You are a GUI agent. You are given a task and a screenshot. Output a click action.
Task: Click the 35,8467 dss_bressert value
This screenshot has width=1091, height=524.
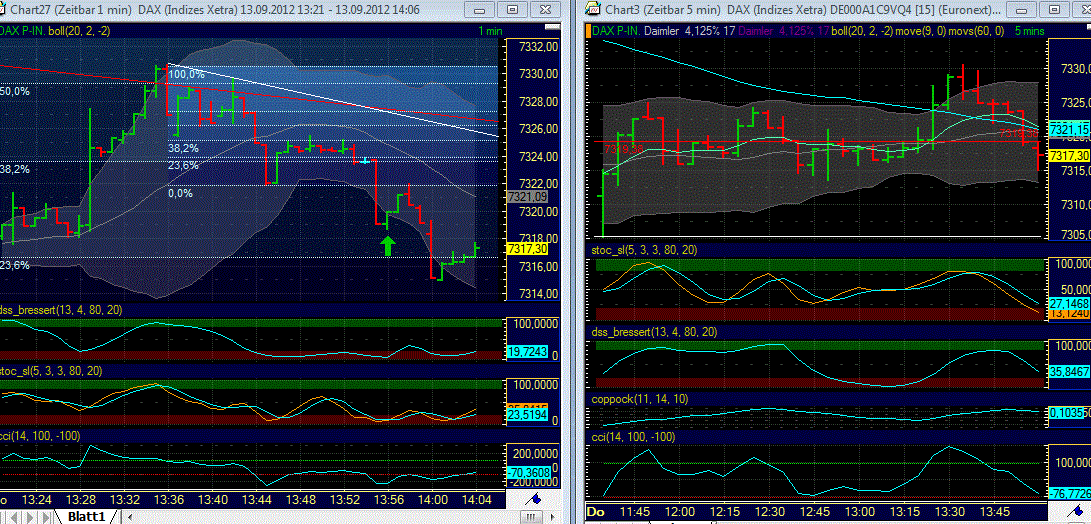tap(1069, 372)
